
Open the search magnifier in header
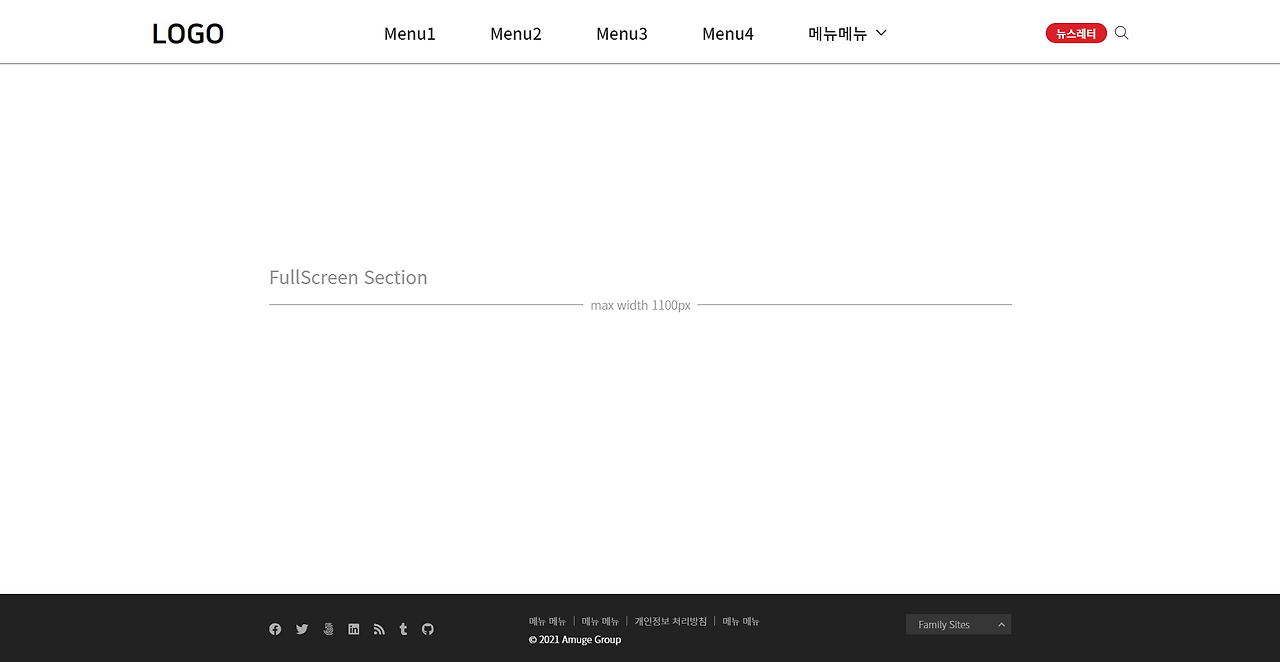click(1121, 32)
